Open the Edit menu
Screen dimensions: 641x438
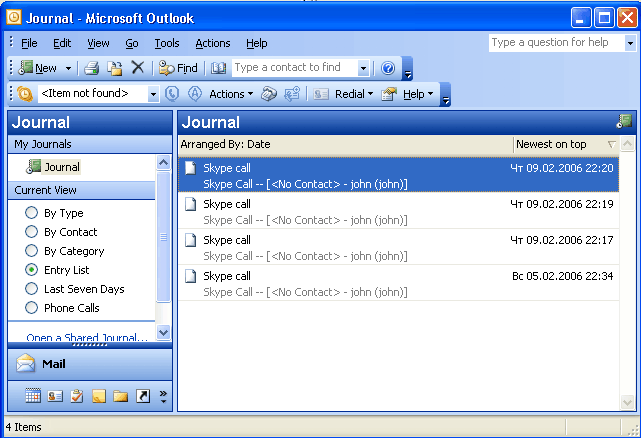pos(62,43)
